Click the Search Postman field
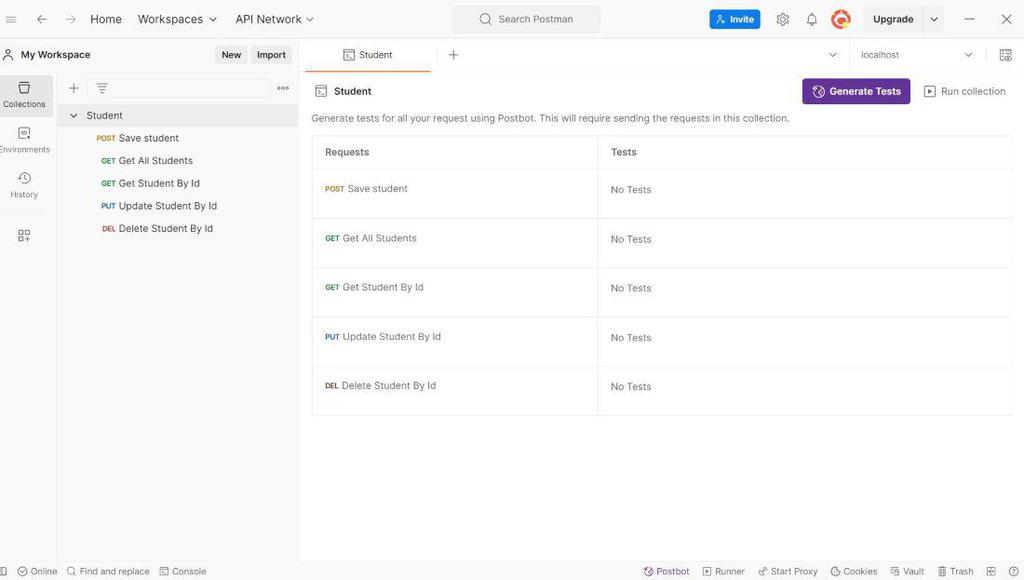 tap(527, 19)
